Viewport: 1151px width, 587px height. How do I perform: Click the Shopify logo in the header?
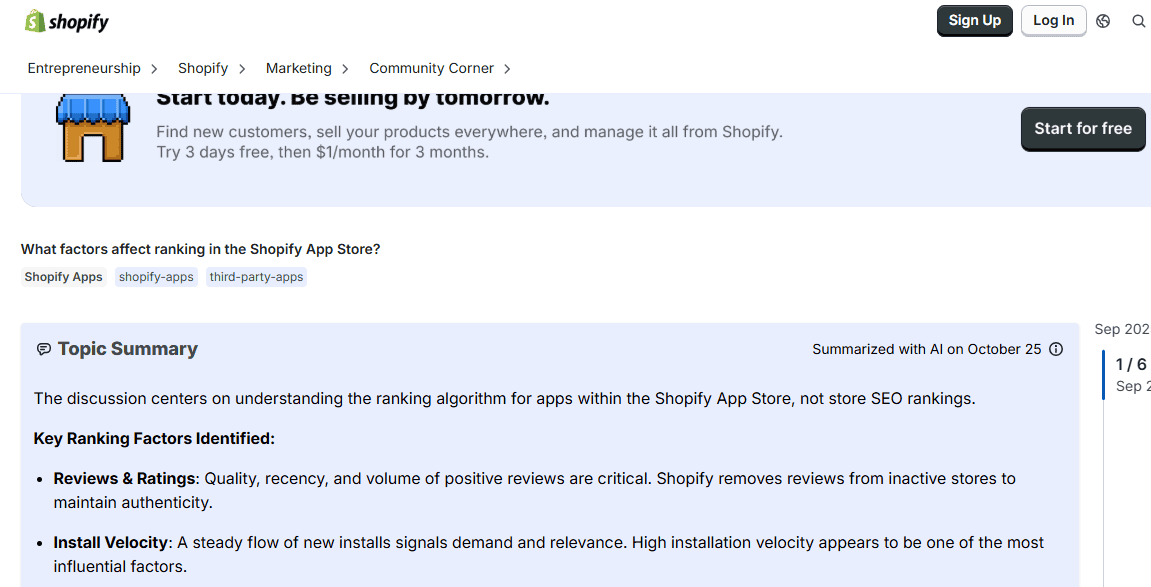tap(66, 20)
